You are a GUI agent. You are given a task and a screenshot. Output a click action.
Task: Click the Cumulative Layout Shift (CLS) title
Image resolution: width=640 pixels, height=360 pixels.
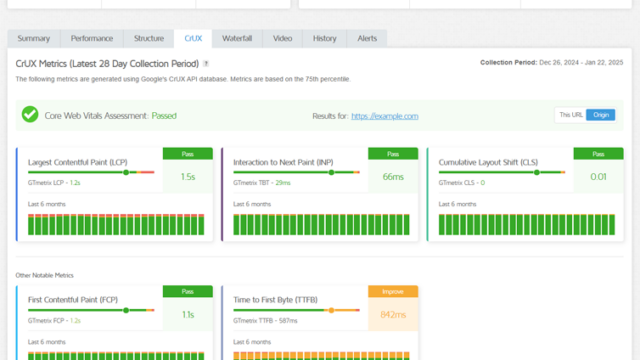coord(488,162)
